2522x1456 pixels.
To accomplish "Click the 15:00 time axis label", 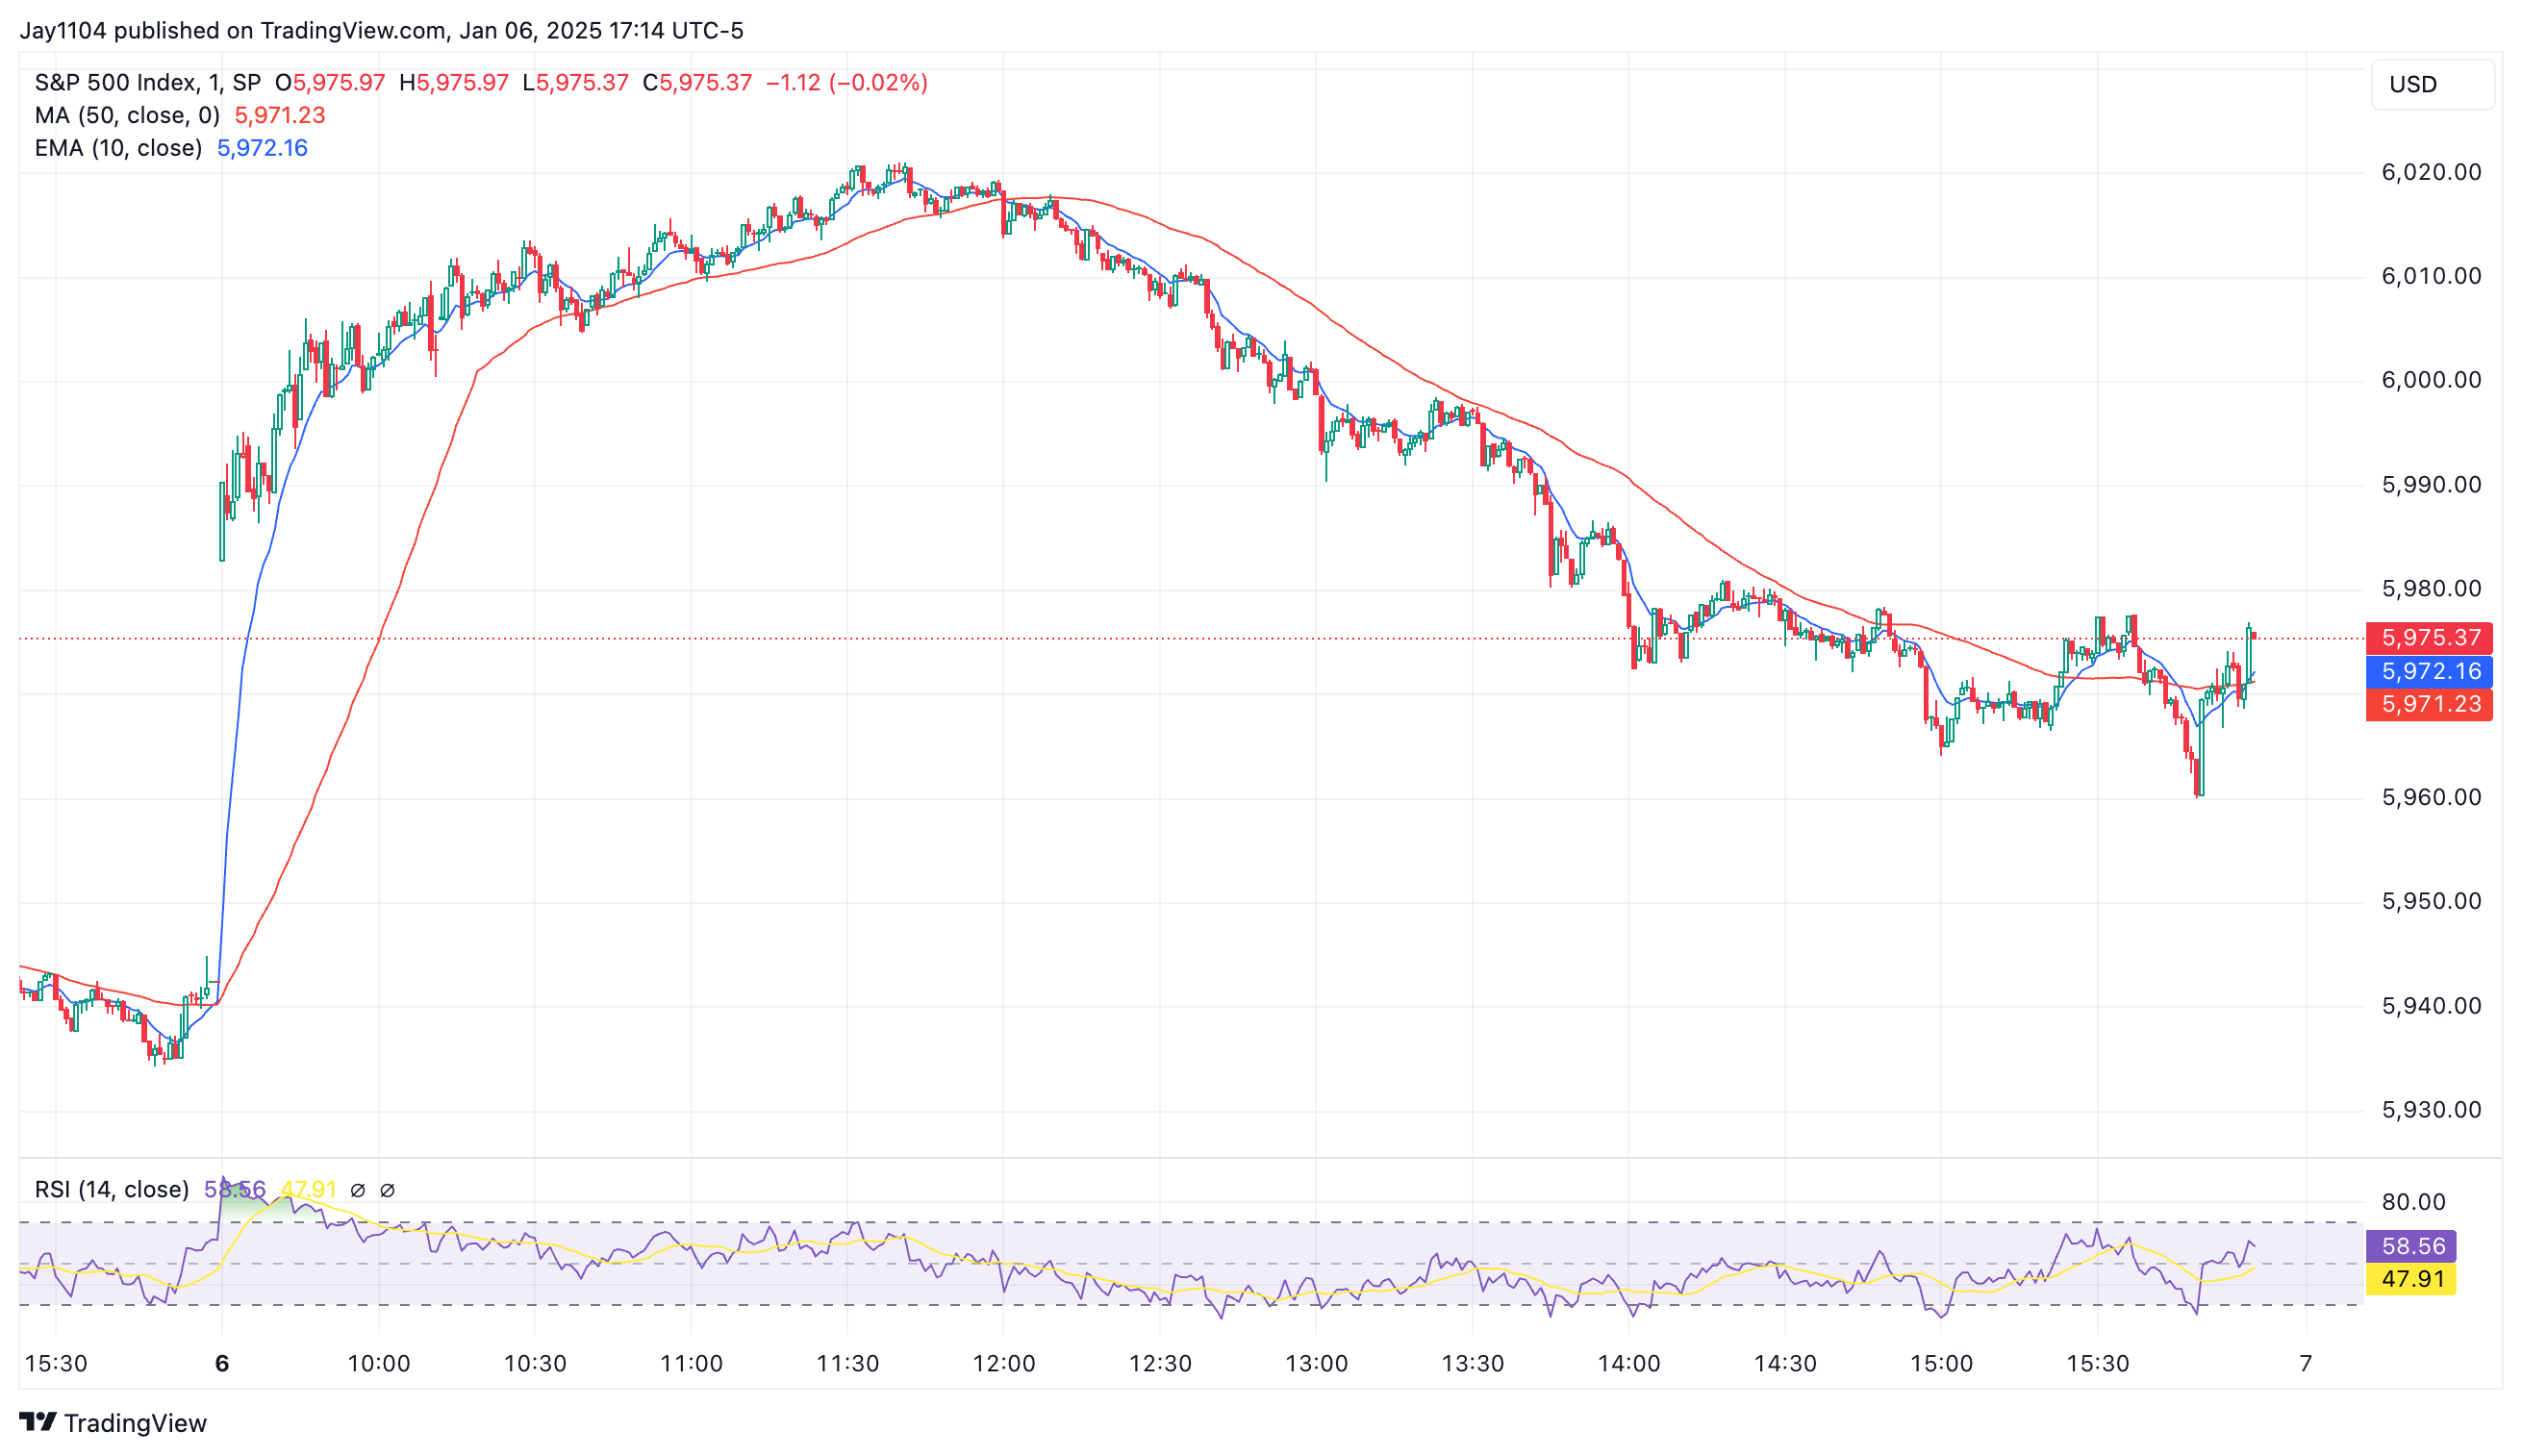I will pyautogui.click(x=1941, y=1364).
